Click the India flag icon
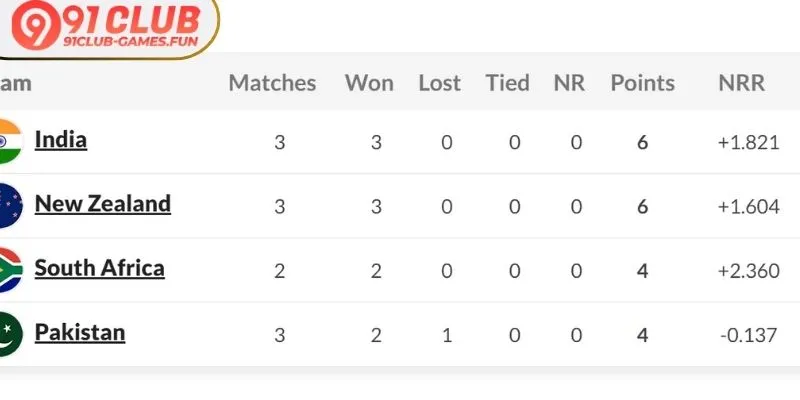This screenshot has height=400, width=800. 9,141
